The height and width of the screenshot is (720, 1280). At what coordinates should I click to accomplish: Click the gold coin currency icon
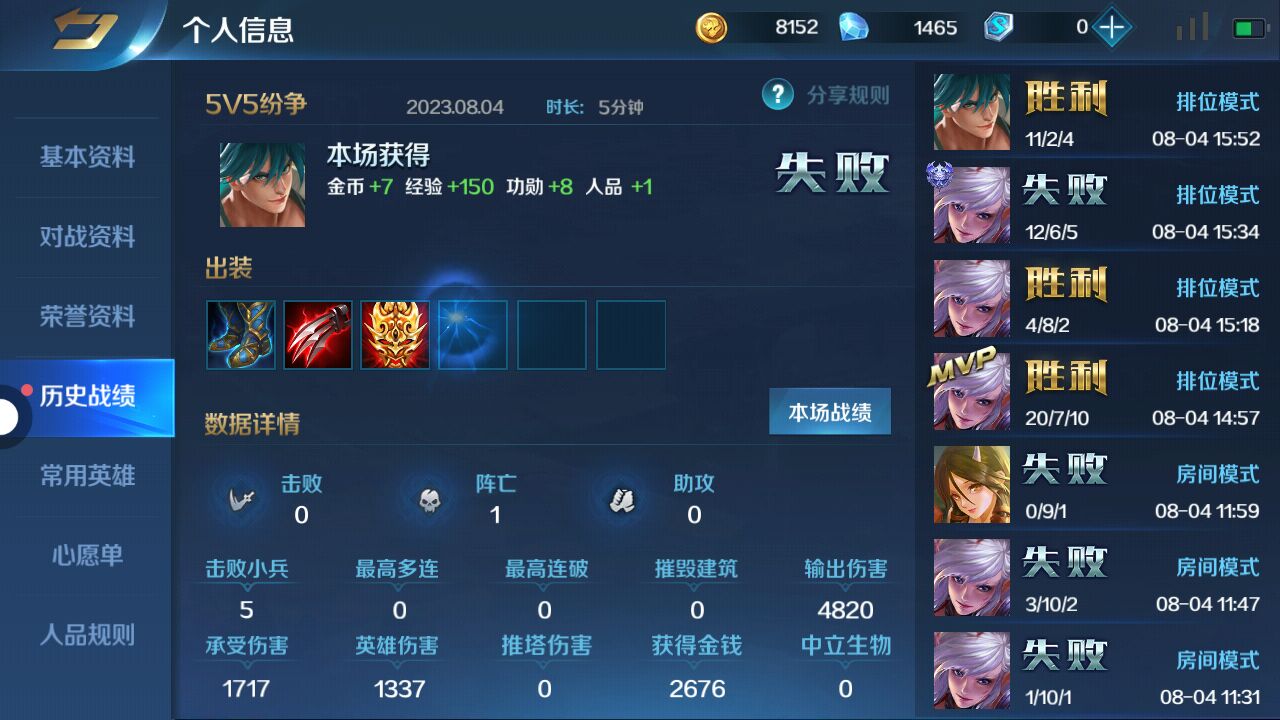(711, 27)
